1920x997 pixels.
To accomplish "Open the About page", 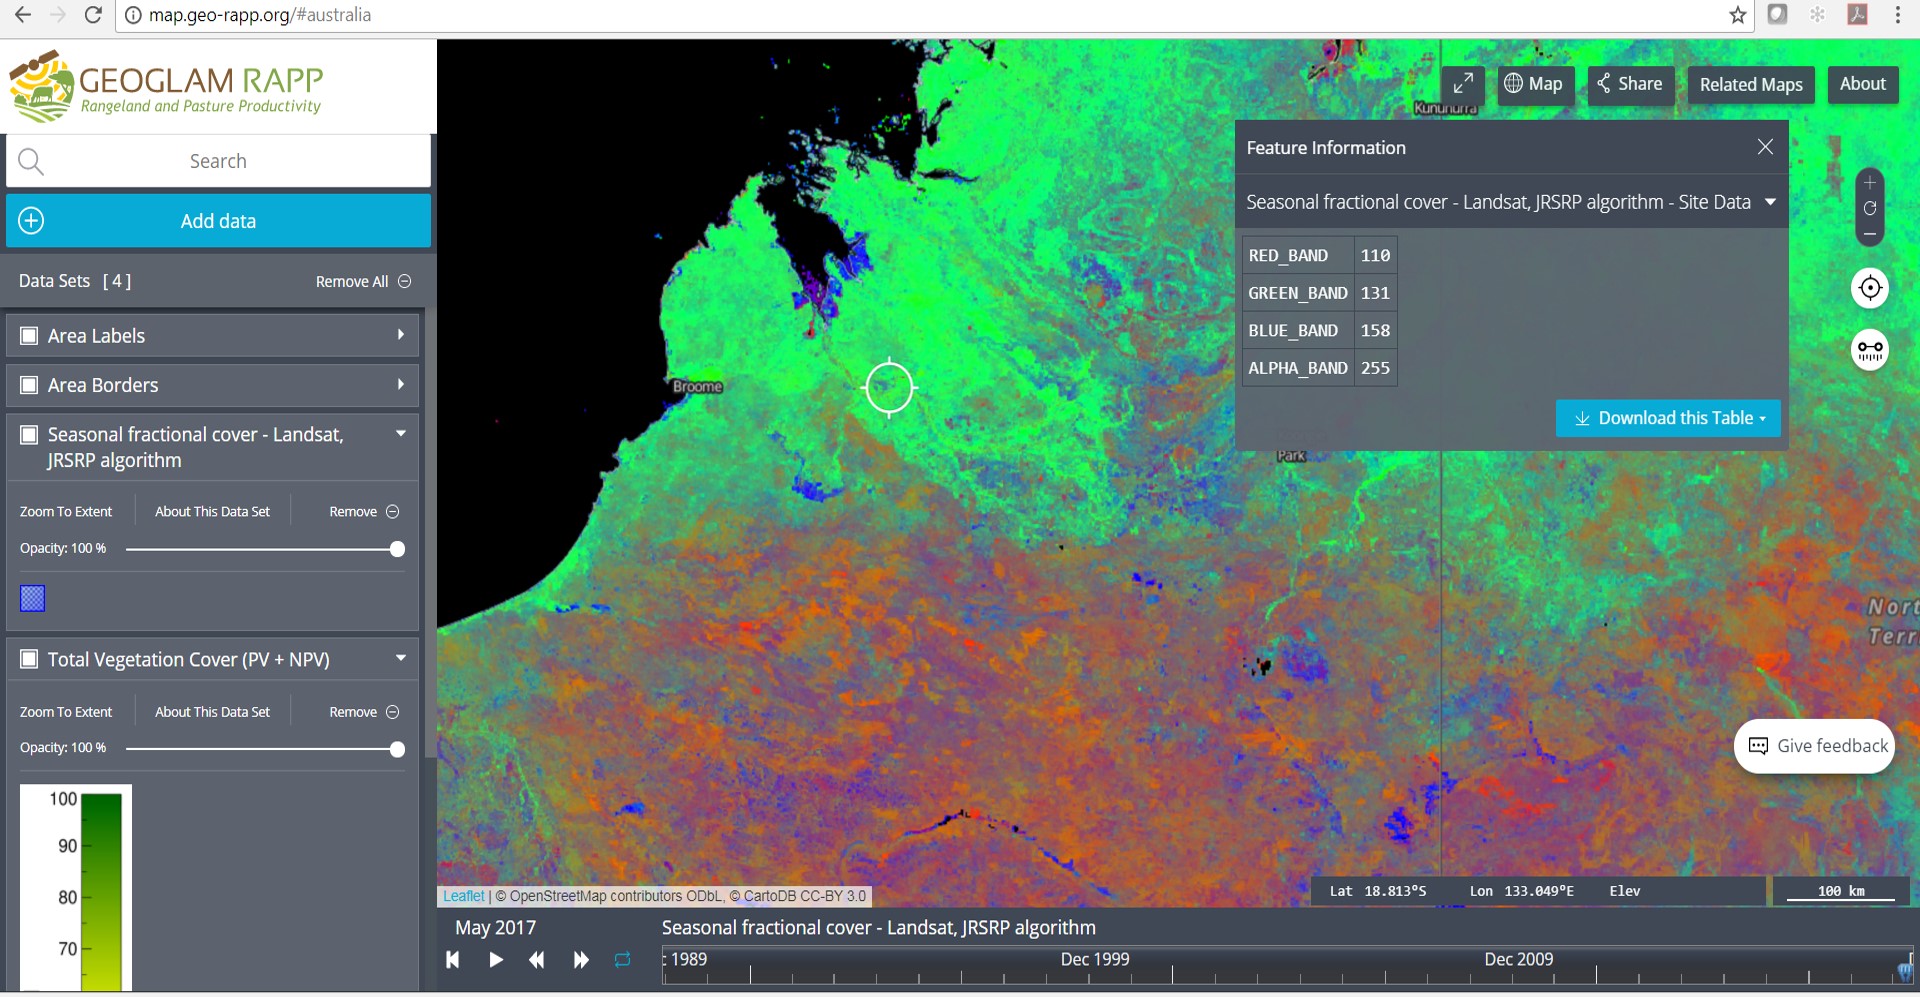I will point(1862,85).
